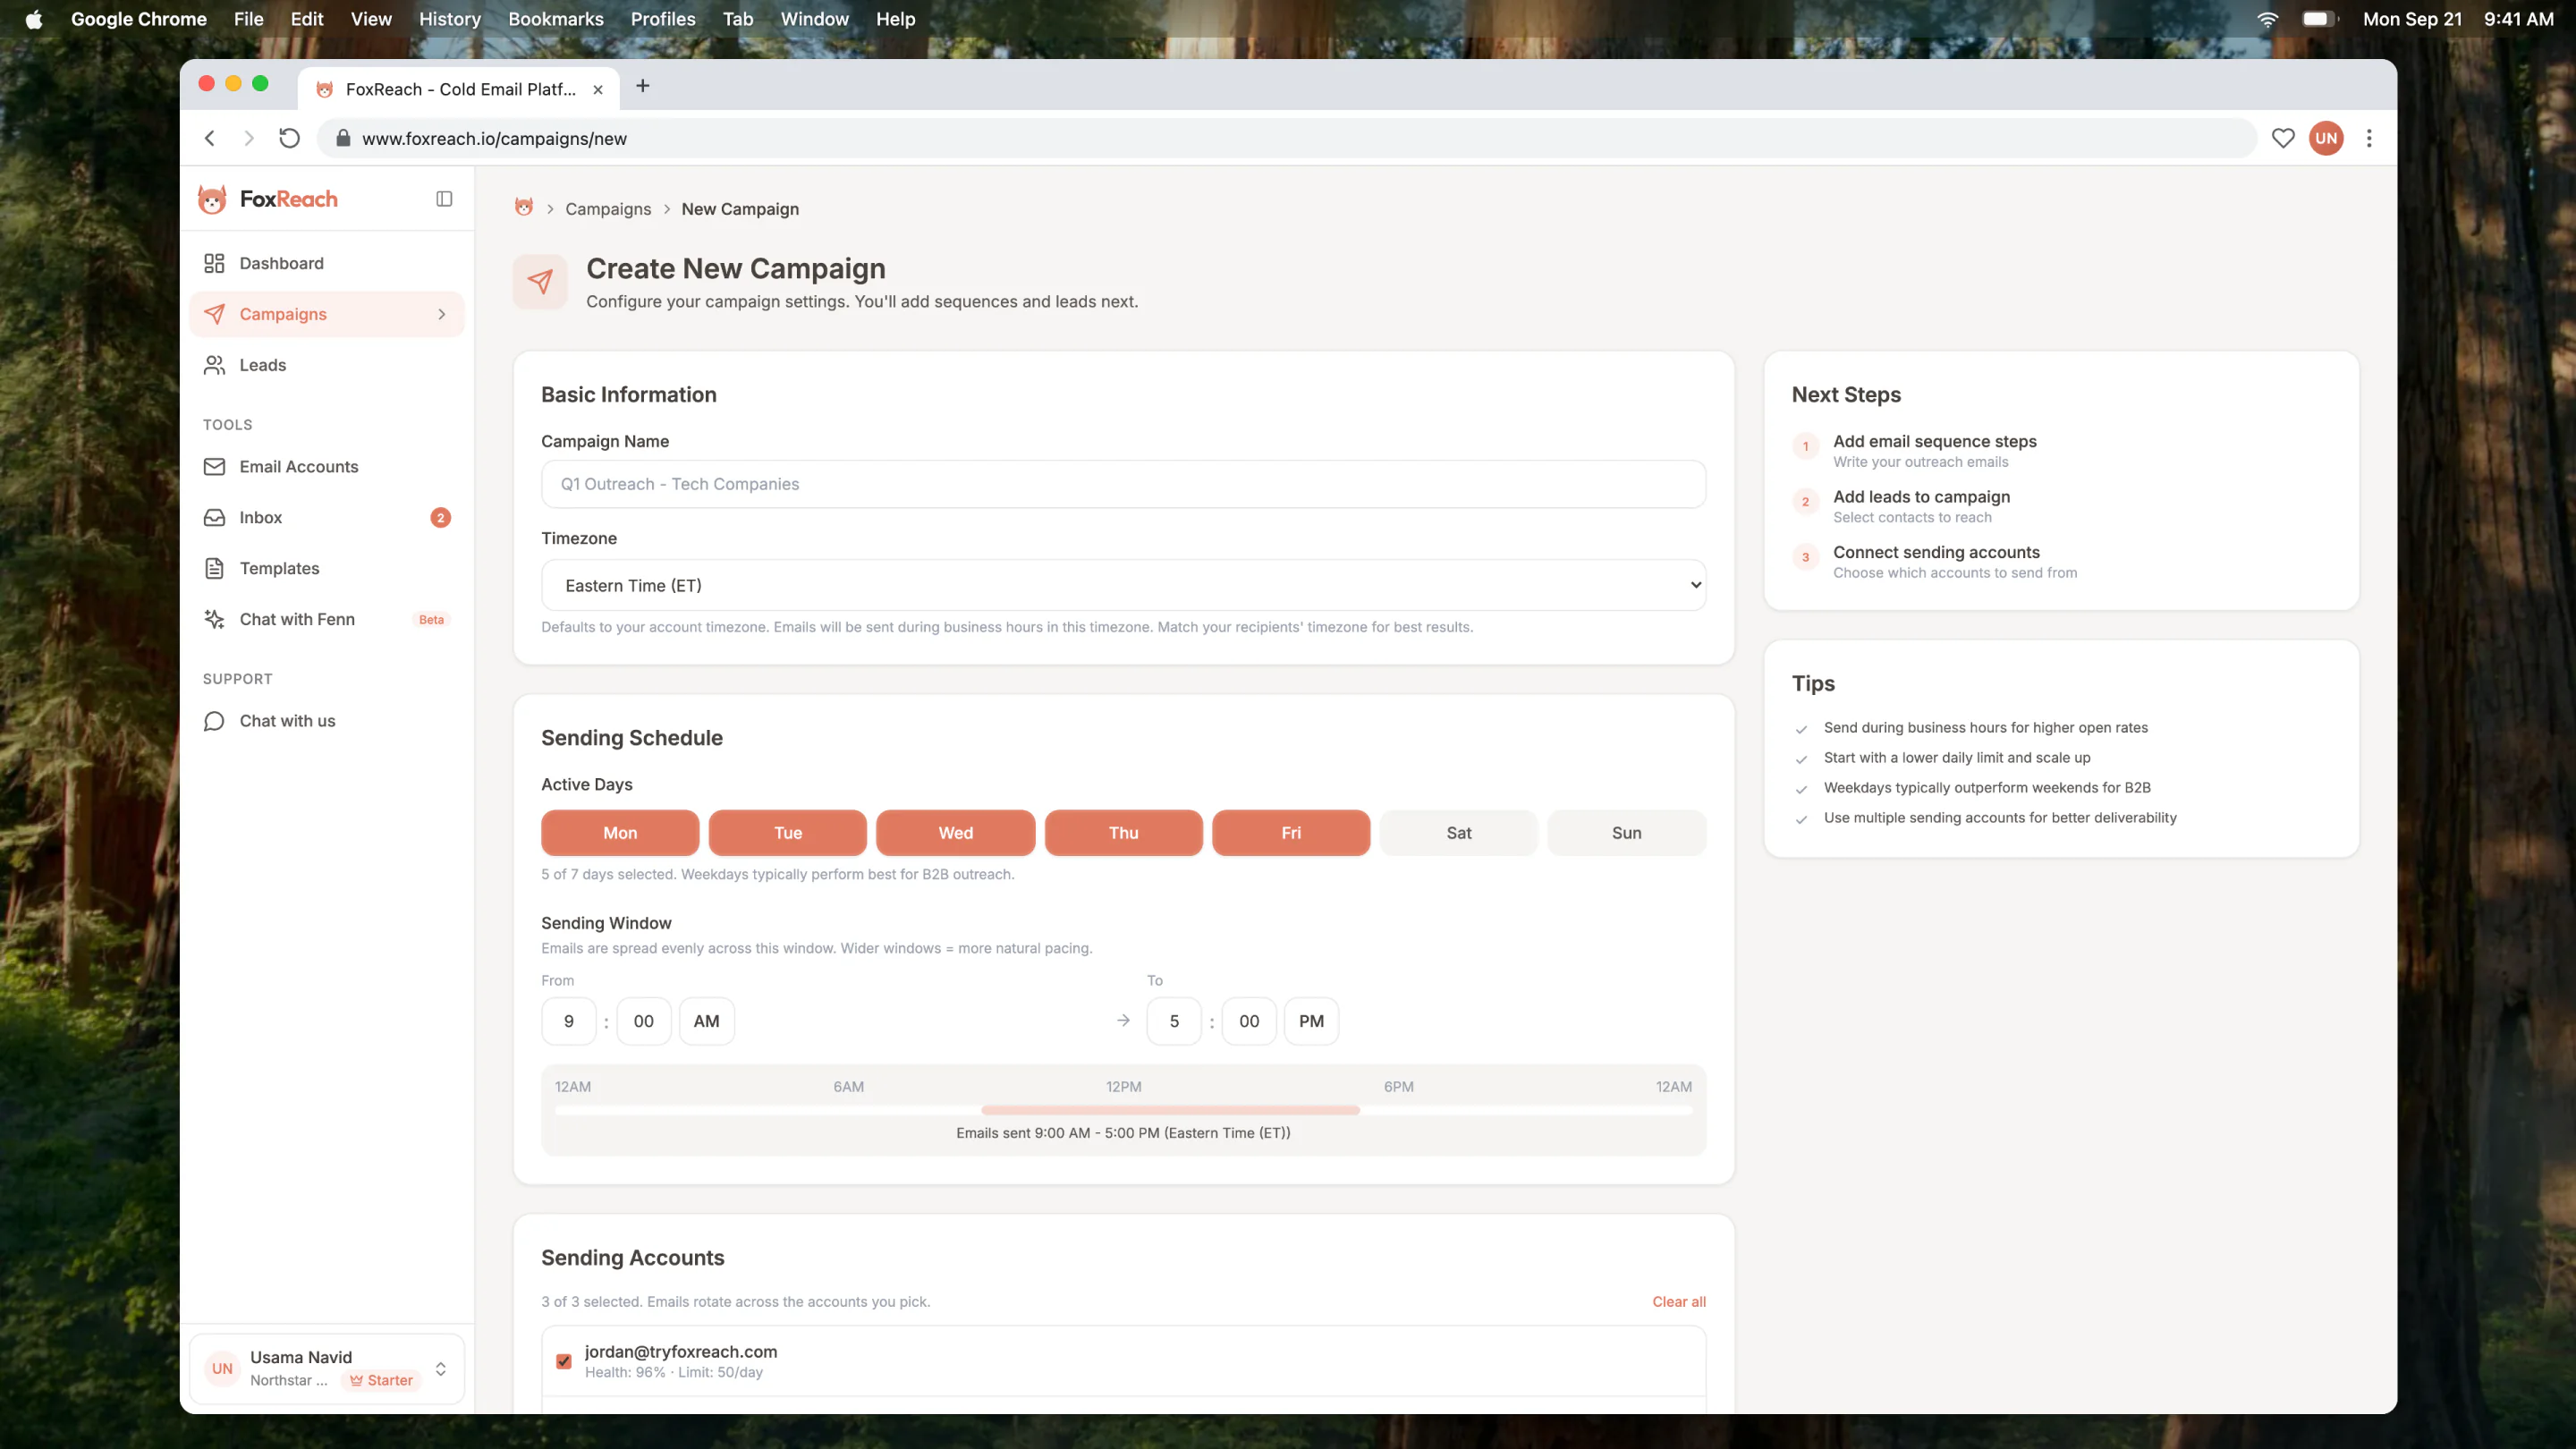Click the Templates document icon

[214, 569]
